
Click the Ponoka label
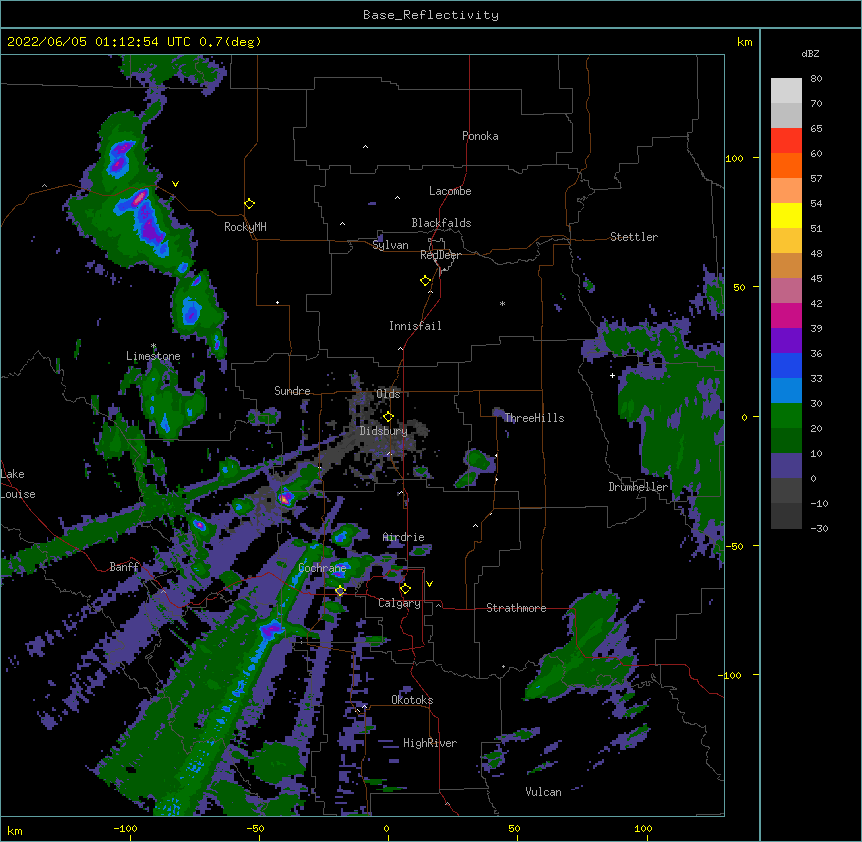pyautogui.click(x=480, y=136)
